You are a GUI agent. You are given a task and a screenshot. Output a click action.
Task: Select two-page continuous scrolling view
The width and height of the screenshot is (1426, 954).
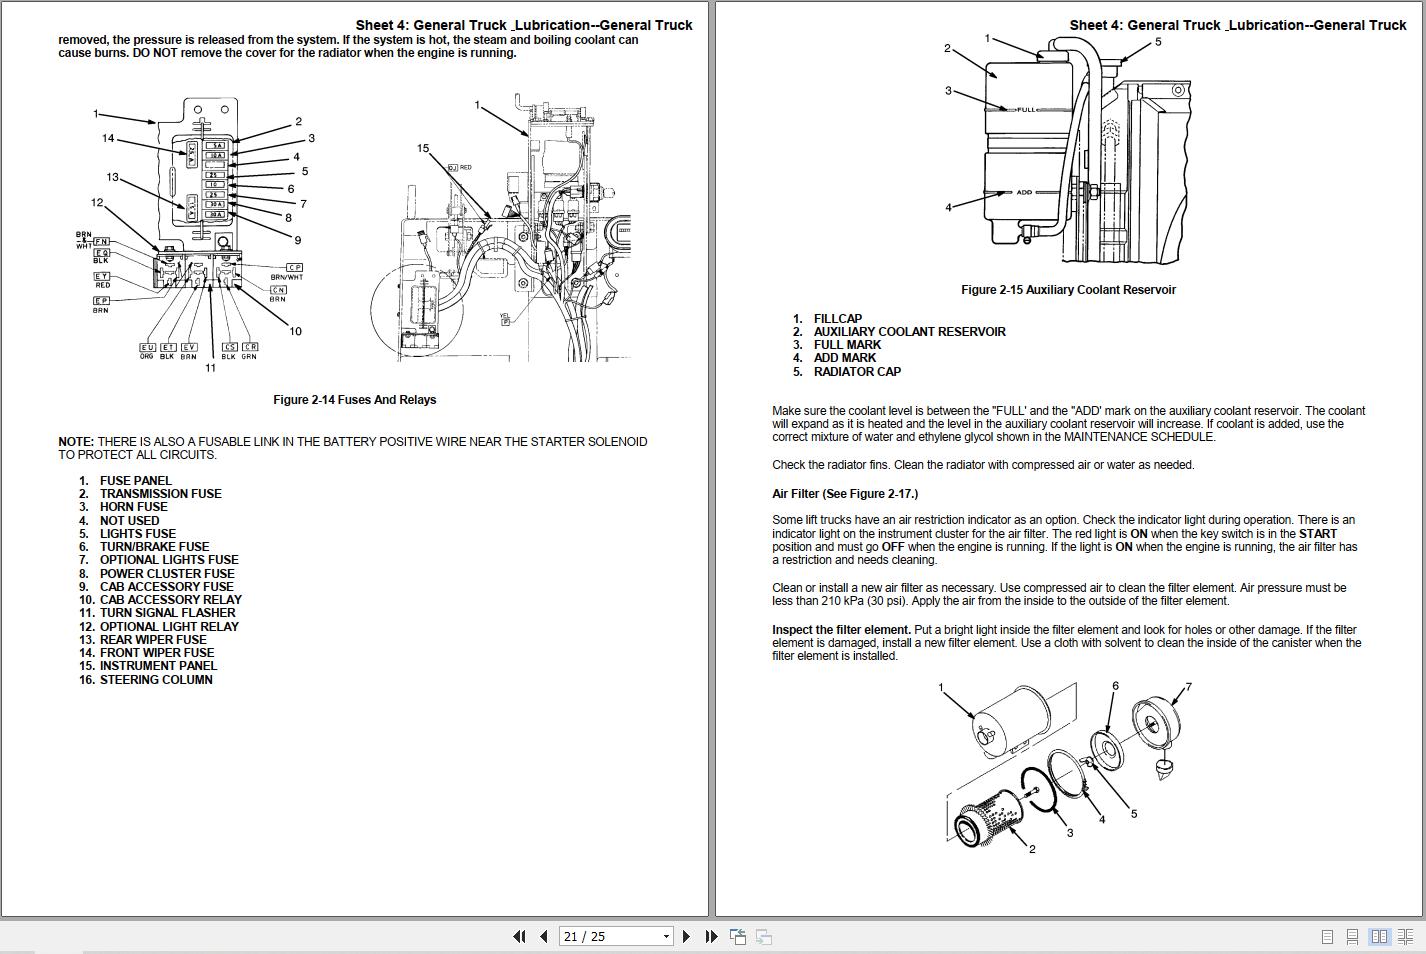coord(1405,937)
